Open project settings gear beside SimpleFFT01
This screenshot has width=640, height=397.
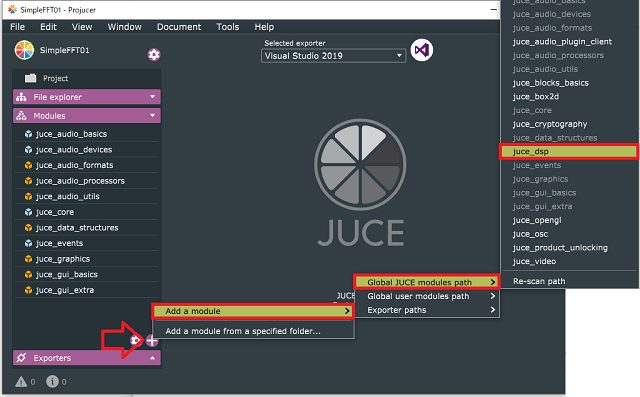tap(154, 55)
